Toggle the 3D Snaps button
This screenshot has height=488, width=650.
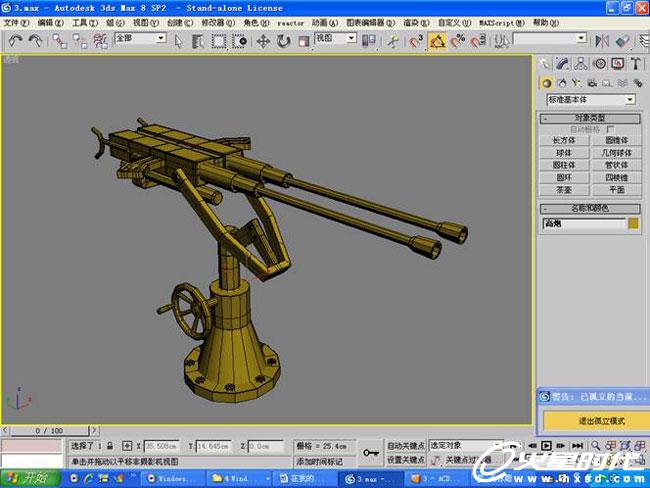(416, 41)
